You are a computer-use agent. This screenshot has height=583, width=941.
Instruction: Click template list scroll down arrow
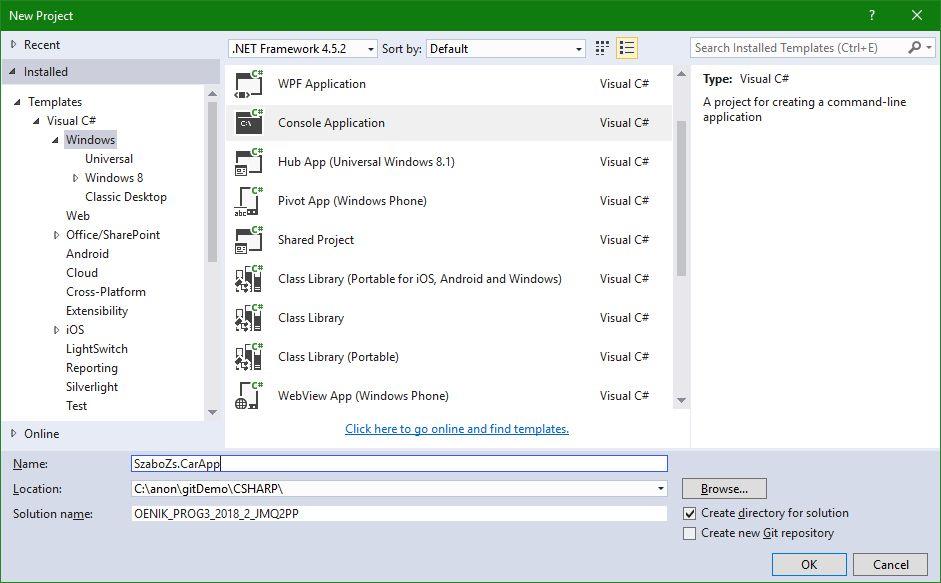tap(681, 400)
